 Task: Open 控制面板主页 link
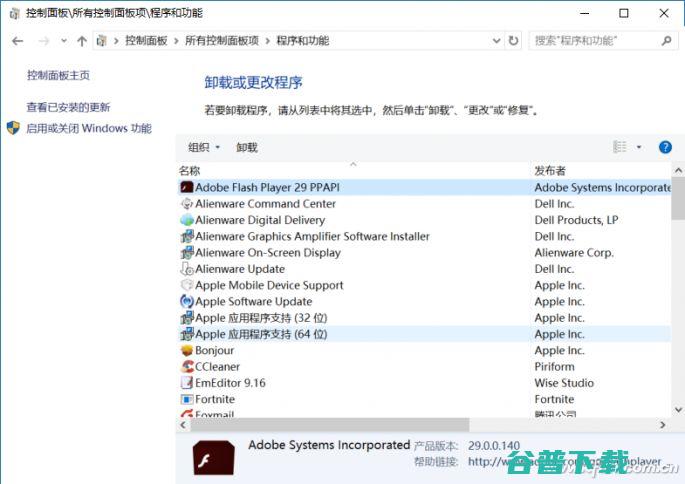coord(58,76)
